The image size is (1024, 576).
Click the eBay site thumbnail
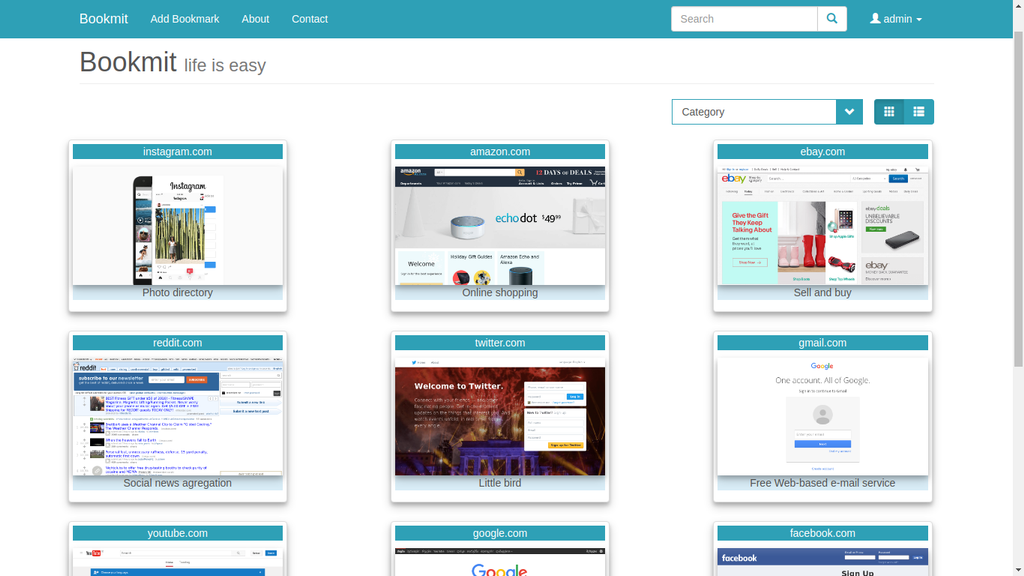(x=822, y=226)
